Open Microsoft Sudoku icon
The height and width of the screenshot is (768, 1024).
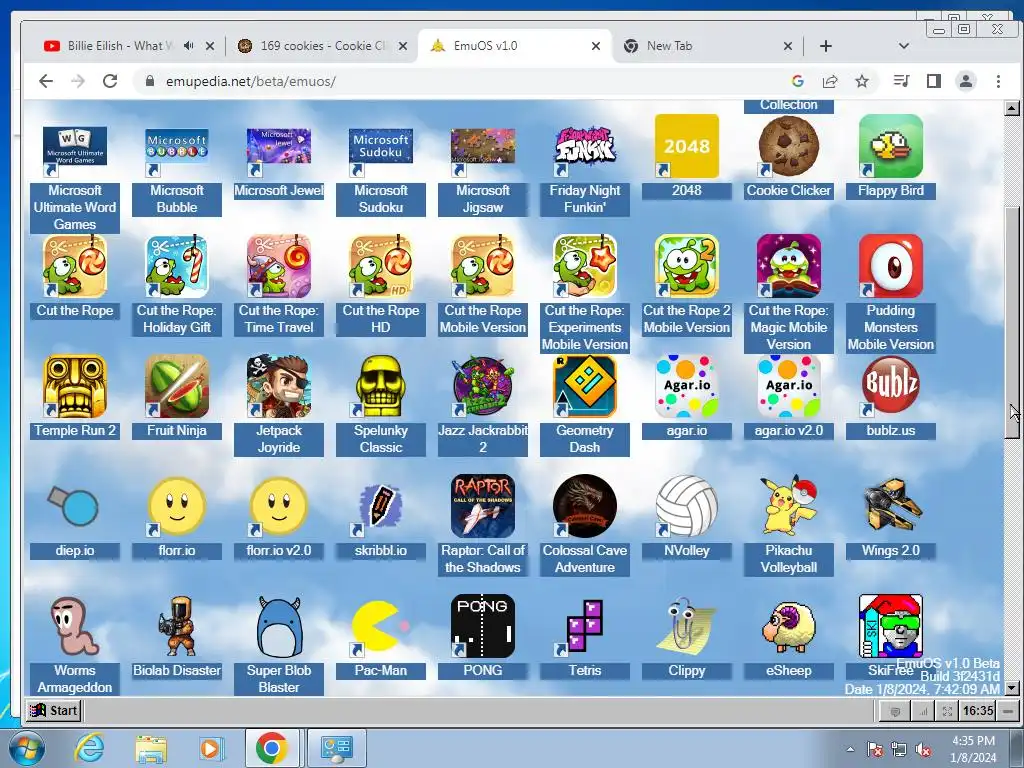tap(381, 146)
